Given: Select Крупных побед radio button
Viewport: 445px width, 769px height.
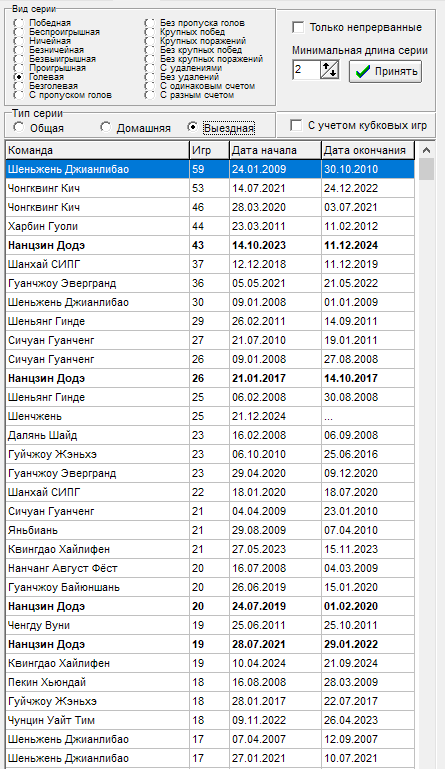Looking at the screenshot, I should coord(150,32).
